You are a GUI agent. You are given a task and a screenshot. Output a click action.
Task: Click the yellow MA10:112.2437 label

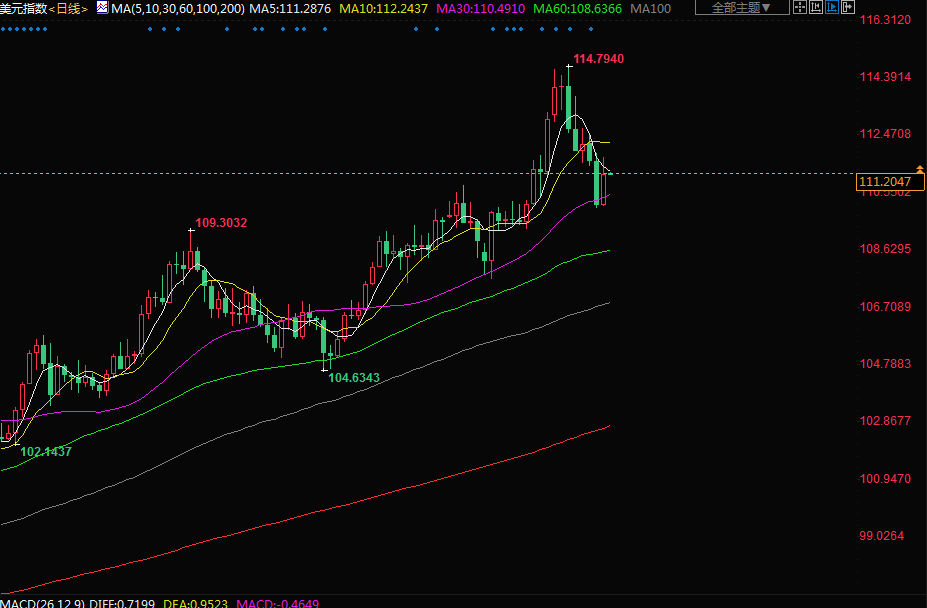[x=383, y=8]
